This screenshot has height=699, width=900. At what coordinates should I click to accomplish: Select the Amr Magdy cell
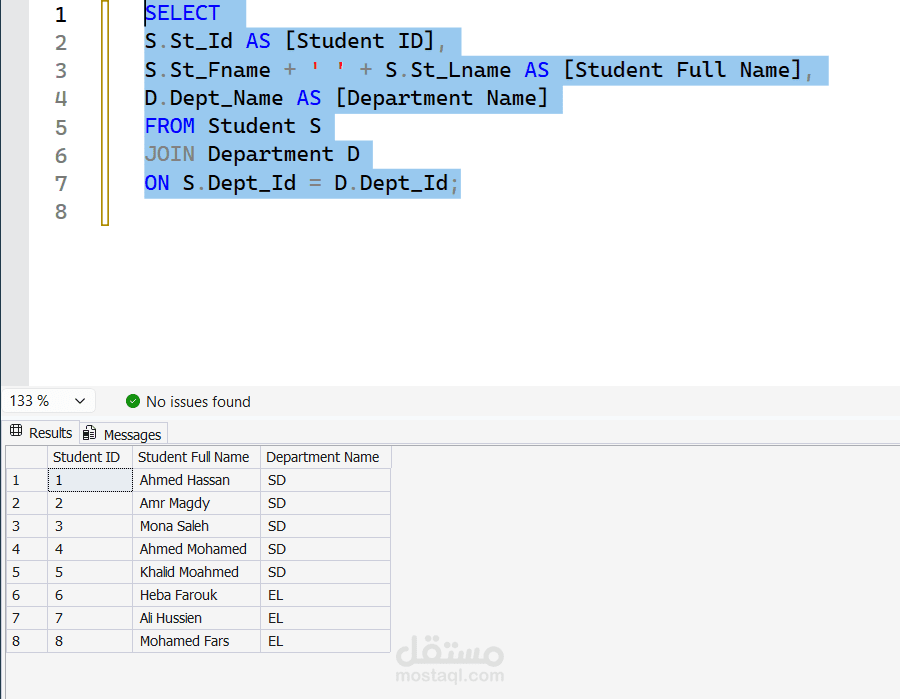(x=196, y=503)
